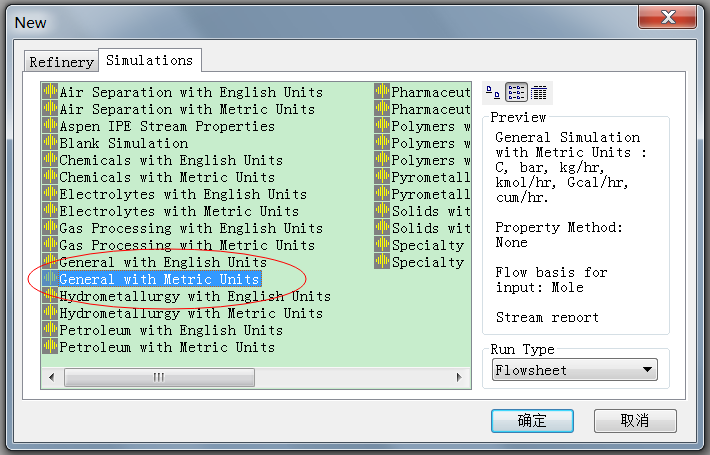
Task: Select Air Separation with Metric Units template
Action: click(x=187, y=109)
